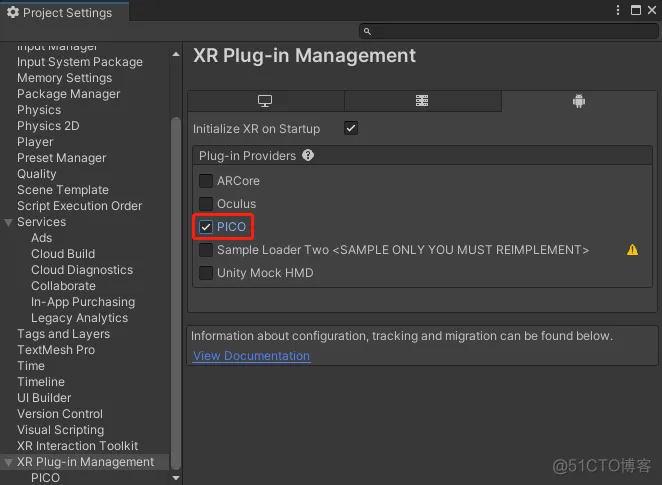Open the Plug-in Providers help icon

308,155
